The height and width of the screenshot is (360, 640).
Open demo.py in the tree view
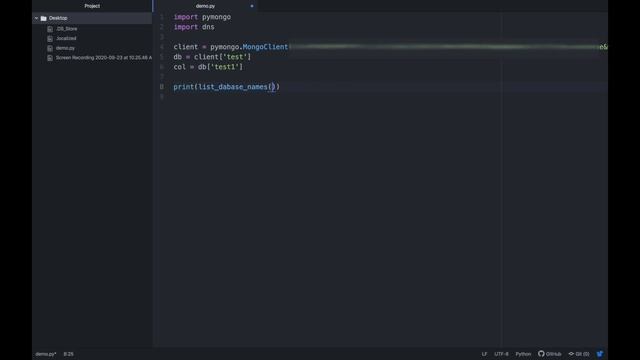pos(65,48)
